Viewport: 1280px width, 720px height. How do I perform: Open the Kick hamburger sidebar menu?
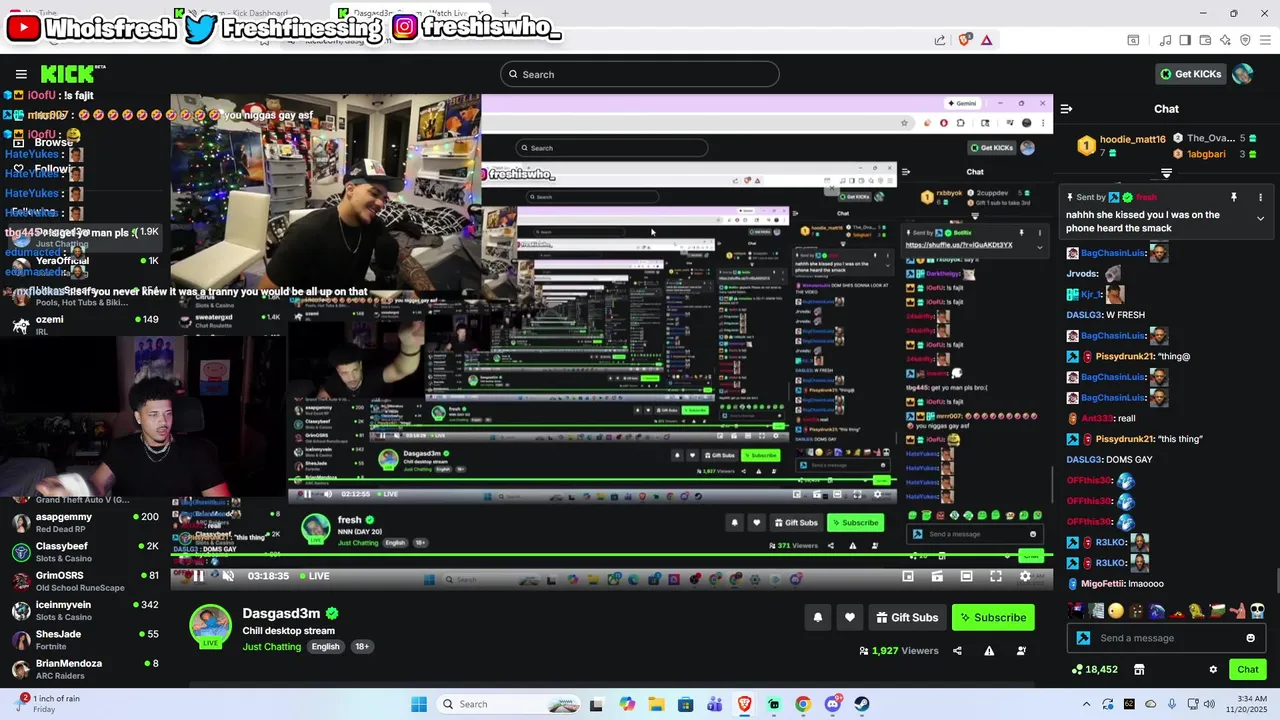pyautogui.click(x=21, y=74)
